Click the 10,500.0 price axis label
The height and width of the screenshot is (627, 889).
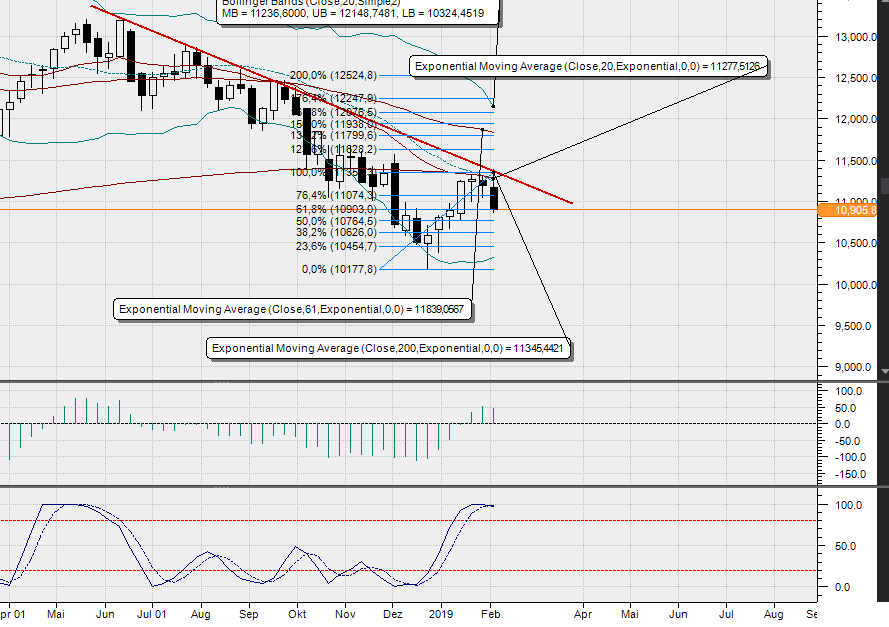click(856, 243)
